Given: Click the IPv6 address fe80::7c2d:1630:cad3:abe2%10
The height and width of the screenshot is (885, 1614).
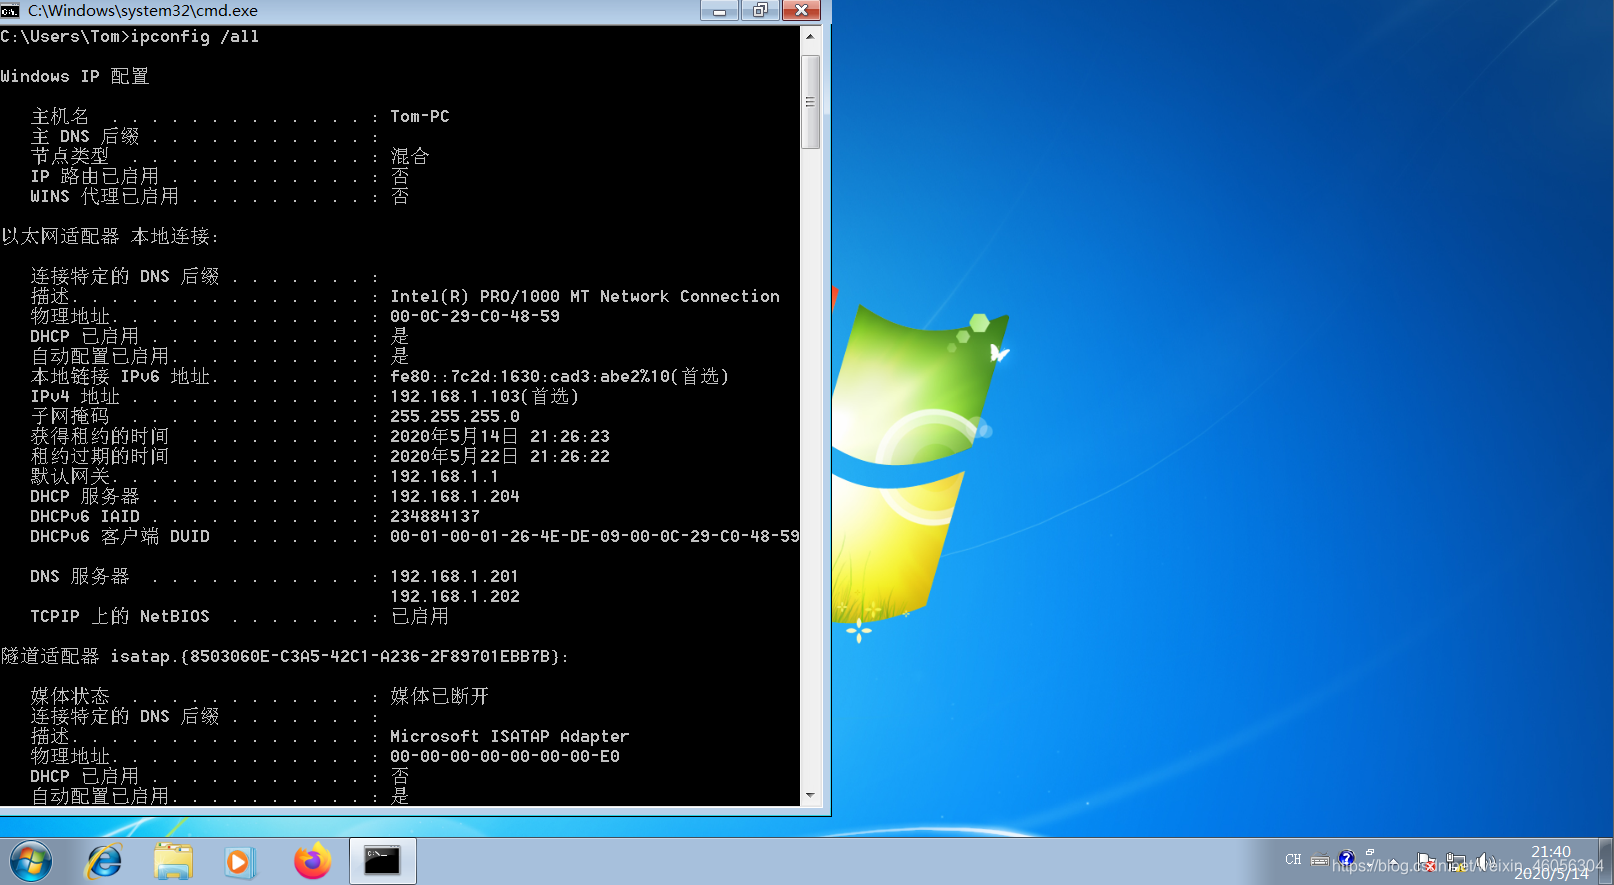Looking at the screenshot, I should 530,377.
